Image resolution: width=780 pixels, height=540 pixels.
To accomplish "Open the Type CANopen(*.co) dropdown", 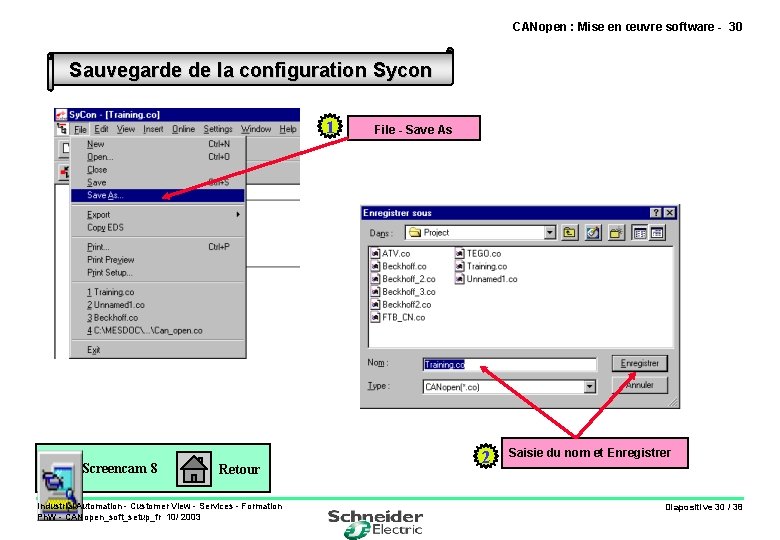I will pyautogui.click(x=589, y=387).
